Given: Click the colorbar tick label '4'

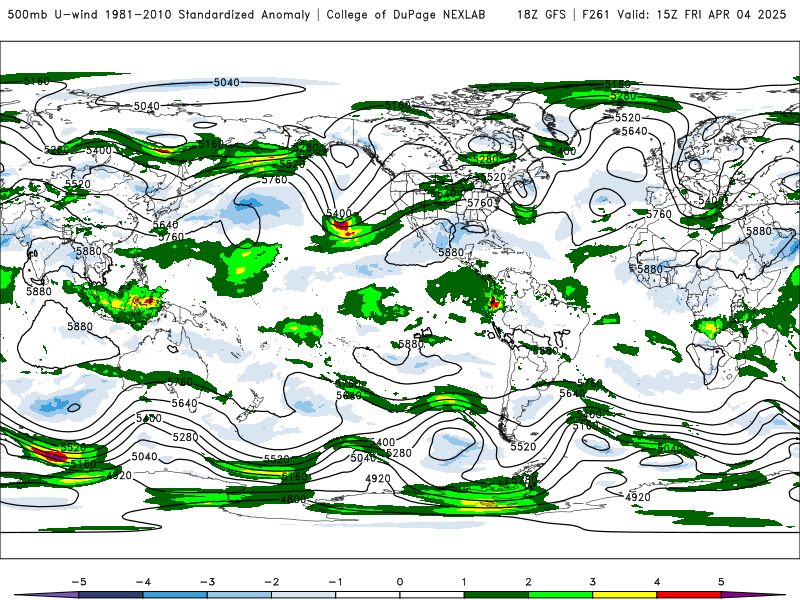Looking at the screenshot, I should point(657,582).
